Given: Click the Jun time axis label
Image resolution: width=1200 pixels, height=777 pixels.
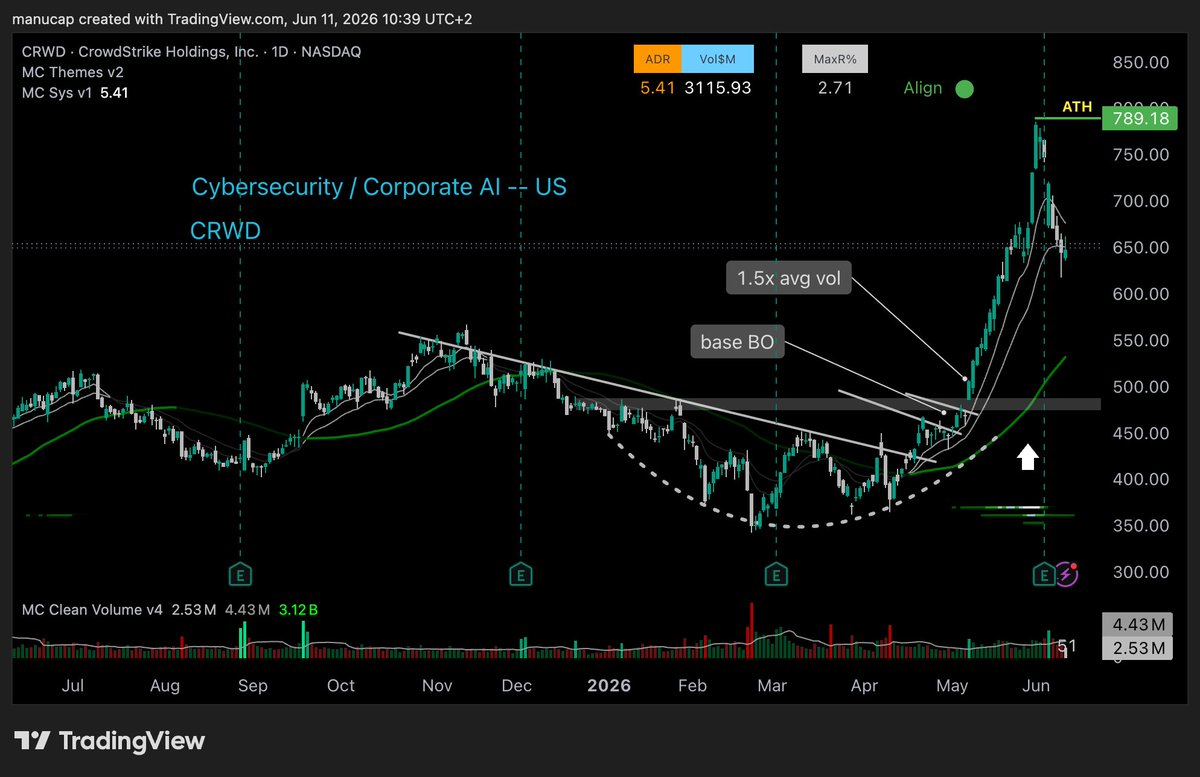Looking at the screenshot, I should coord(1037,686).
